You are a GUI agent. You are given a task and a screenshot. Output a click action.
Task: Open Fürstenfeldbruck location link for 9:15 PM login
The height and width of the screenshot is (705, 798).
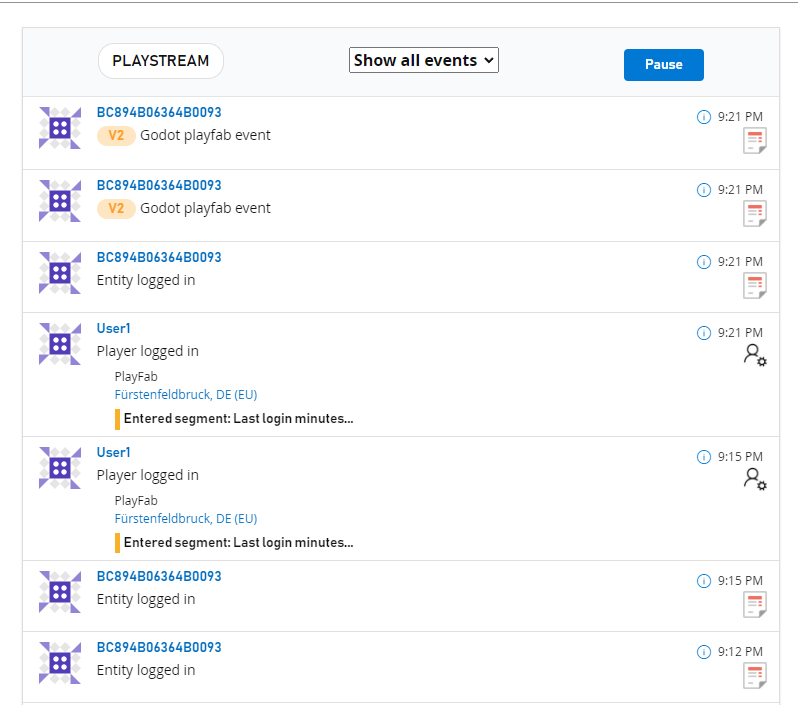(x=186, y=519)
